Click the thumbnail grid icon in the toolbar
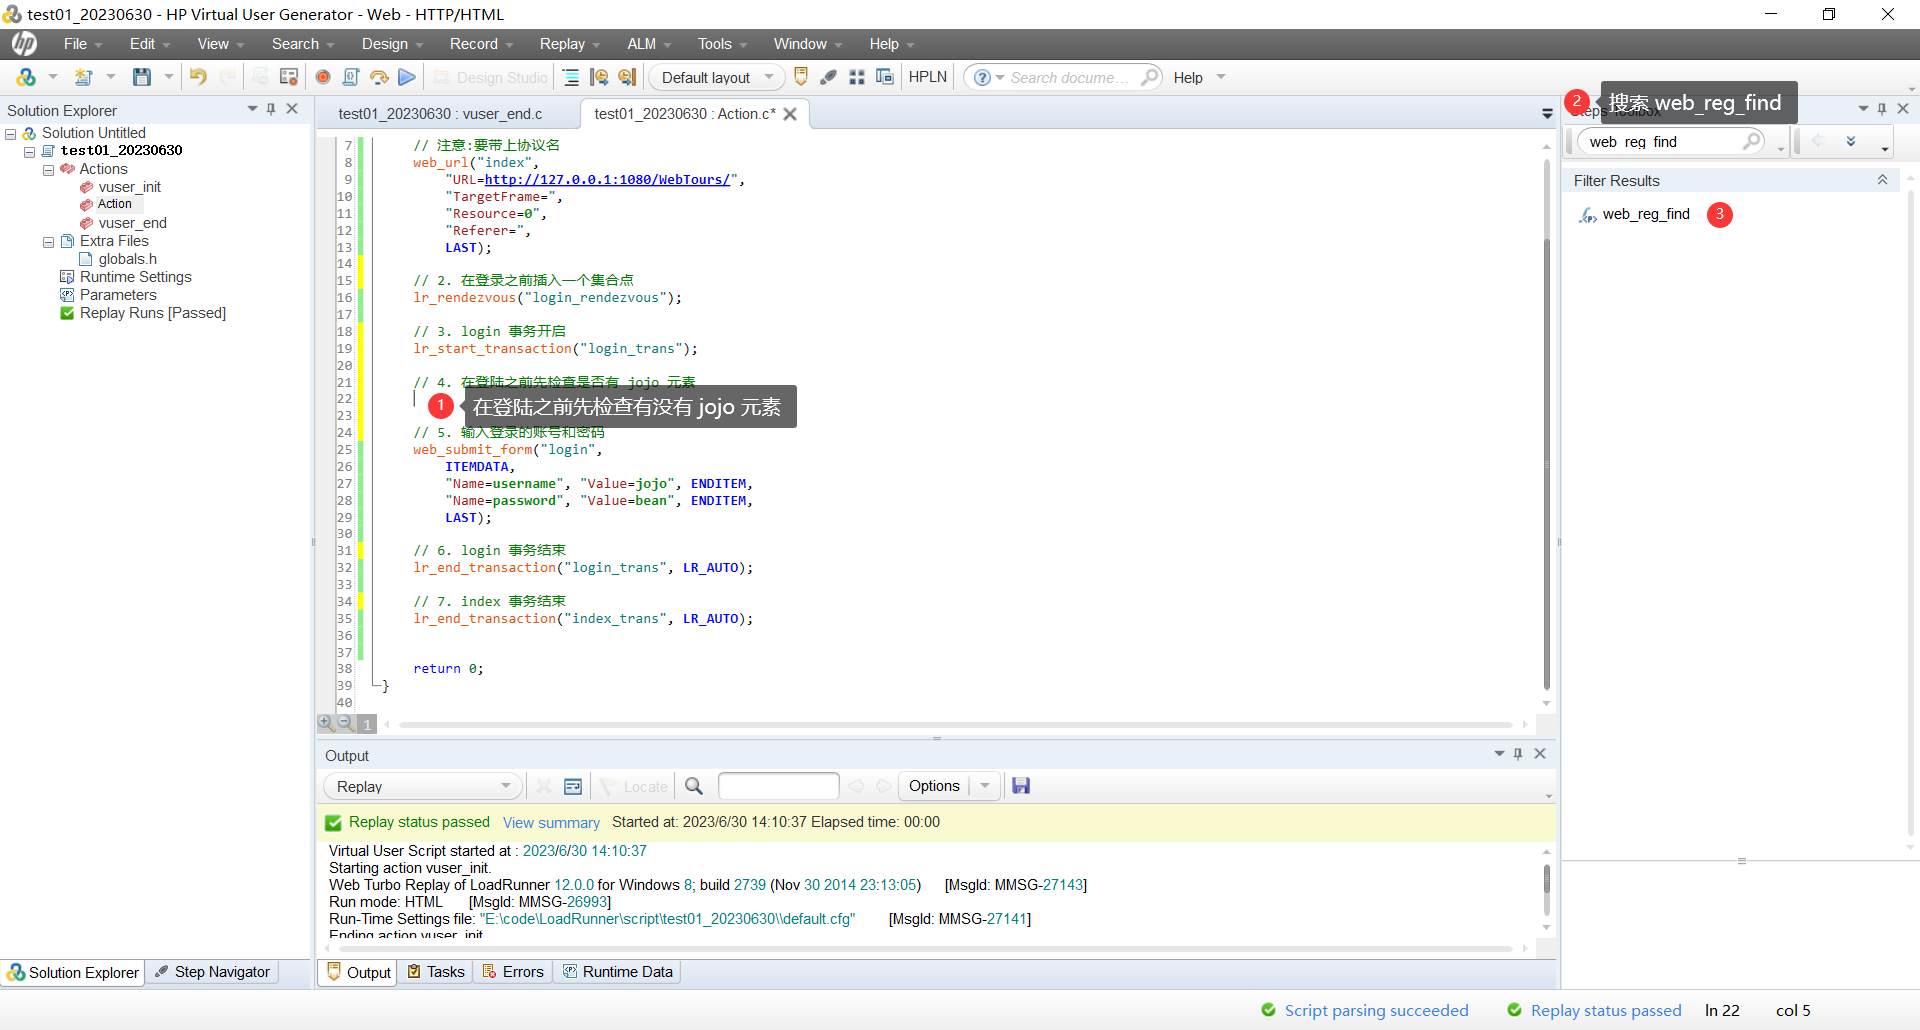 click(x=857, y=77)
